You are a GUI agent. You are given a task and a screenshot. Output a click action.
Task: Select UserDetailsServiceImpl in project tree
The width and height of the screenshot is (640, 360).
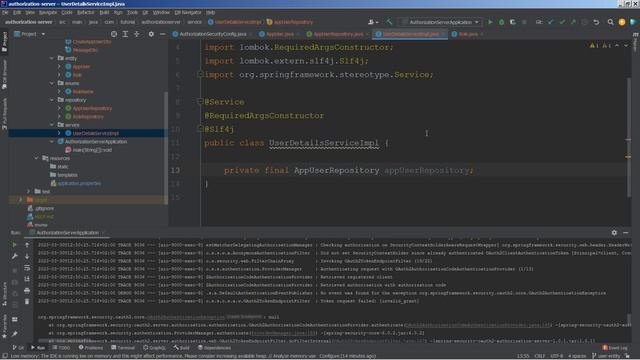pyautogui.click(x=96, y=133)
